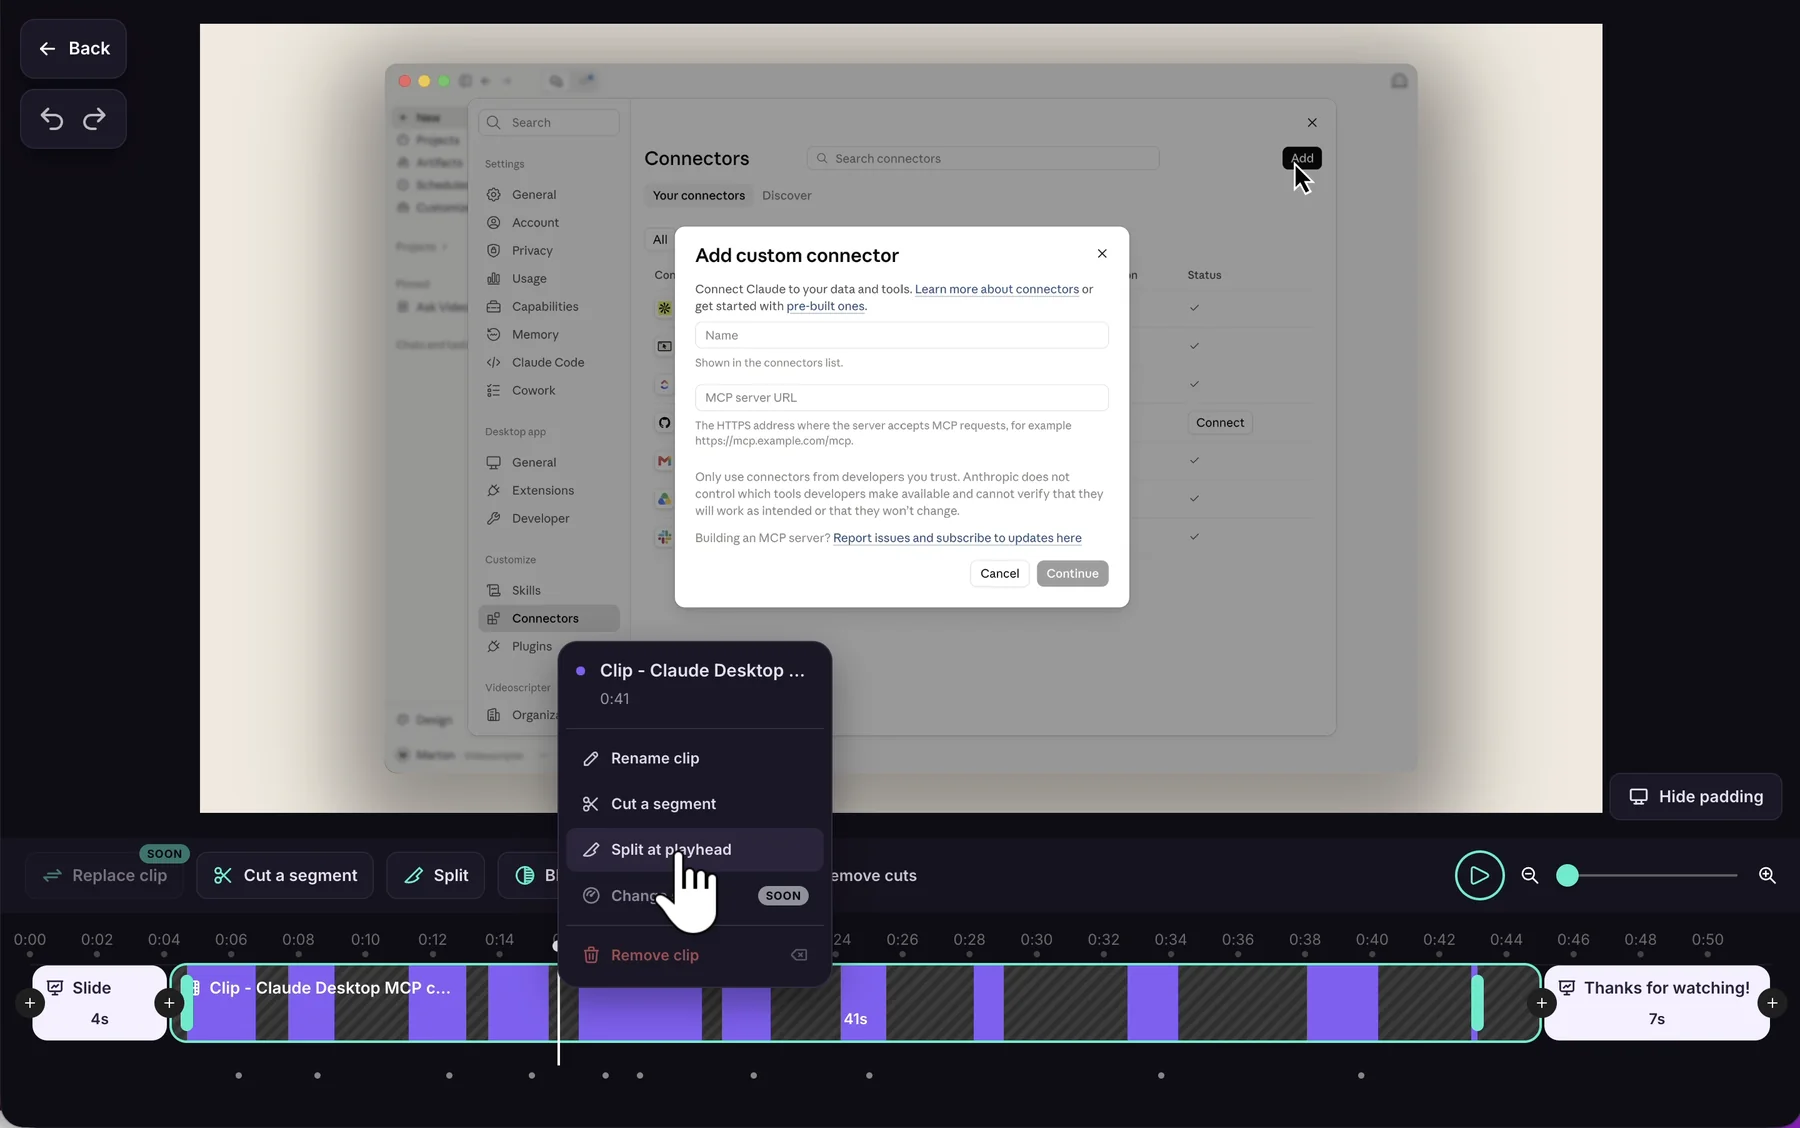Click the Back button

tap(73, 48)
